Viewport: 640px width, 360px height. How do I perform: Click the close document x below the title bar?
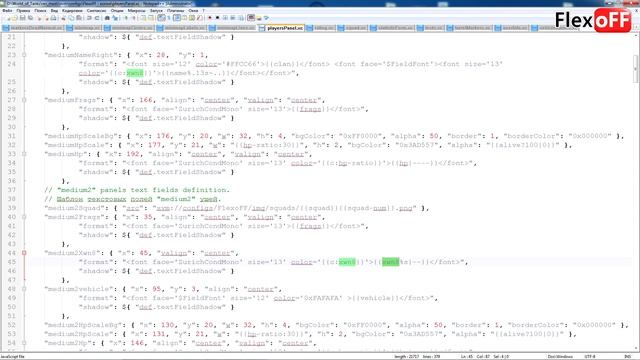pyautogui.click(x=636, y=11)
